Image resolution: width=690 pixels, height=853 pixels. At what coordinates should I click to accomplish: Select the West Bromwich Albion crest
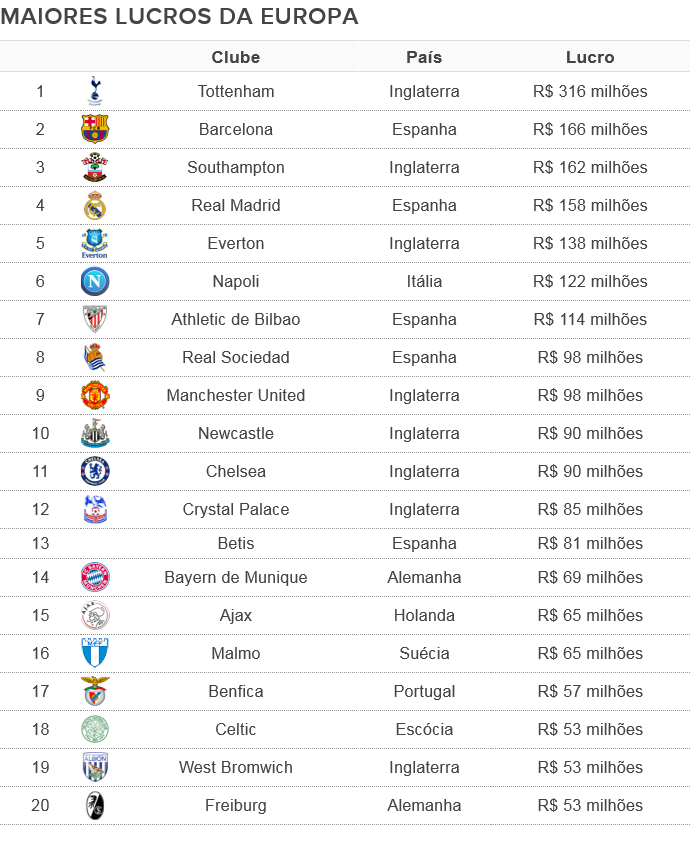click(x=95, y=767)
